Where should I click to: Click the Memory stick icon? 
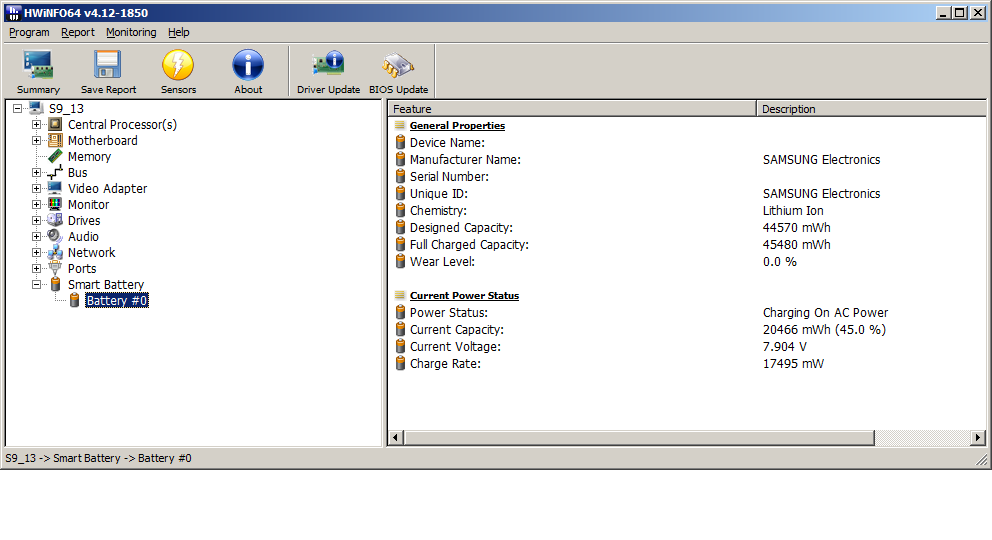[56, 156]
